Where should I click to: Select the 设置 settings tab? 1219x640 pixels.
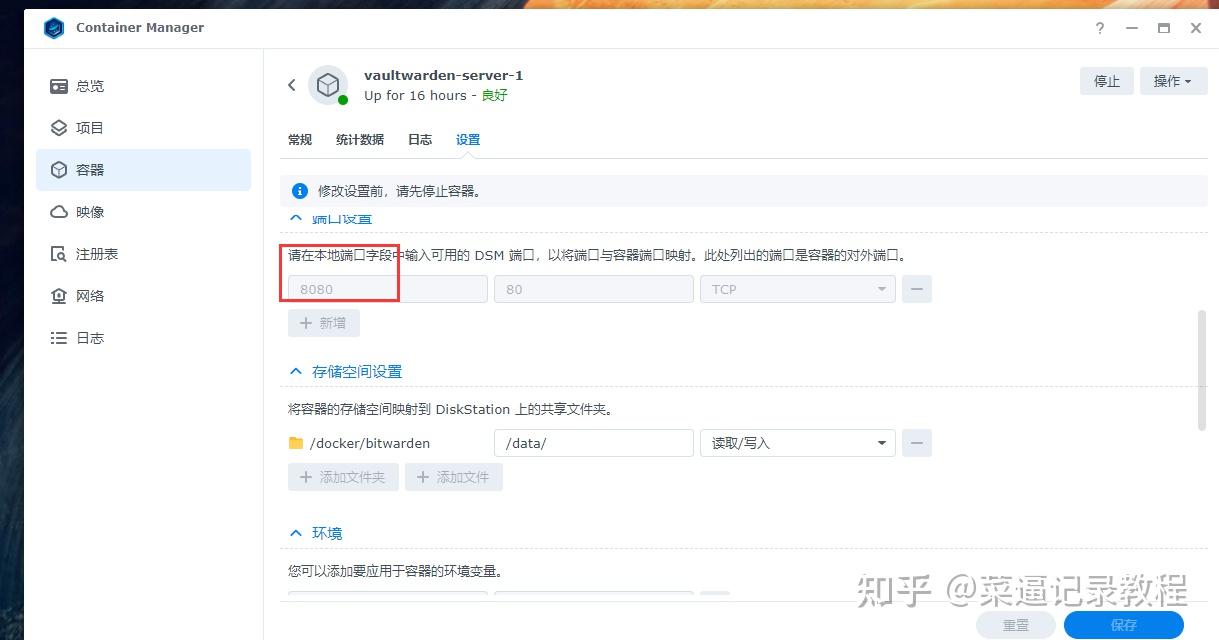pos(468,140)
